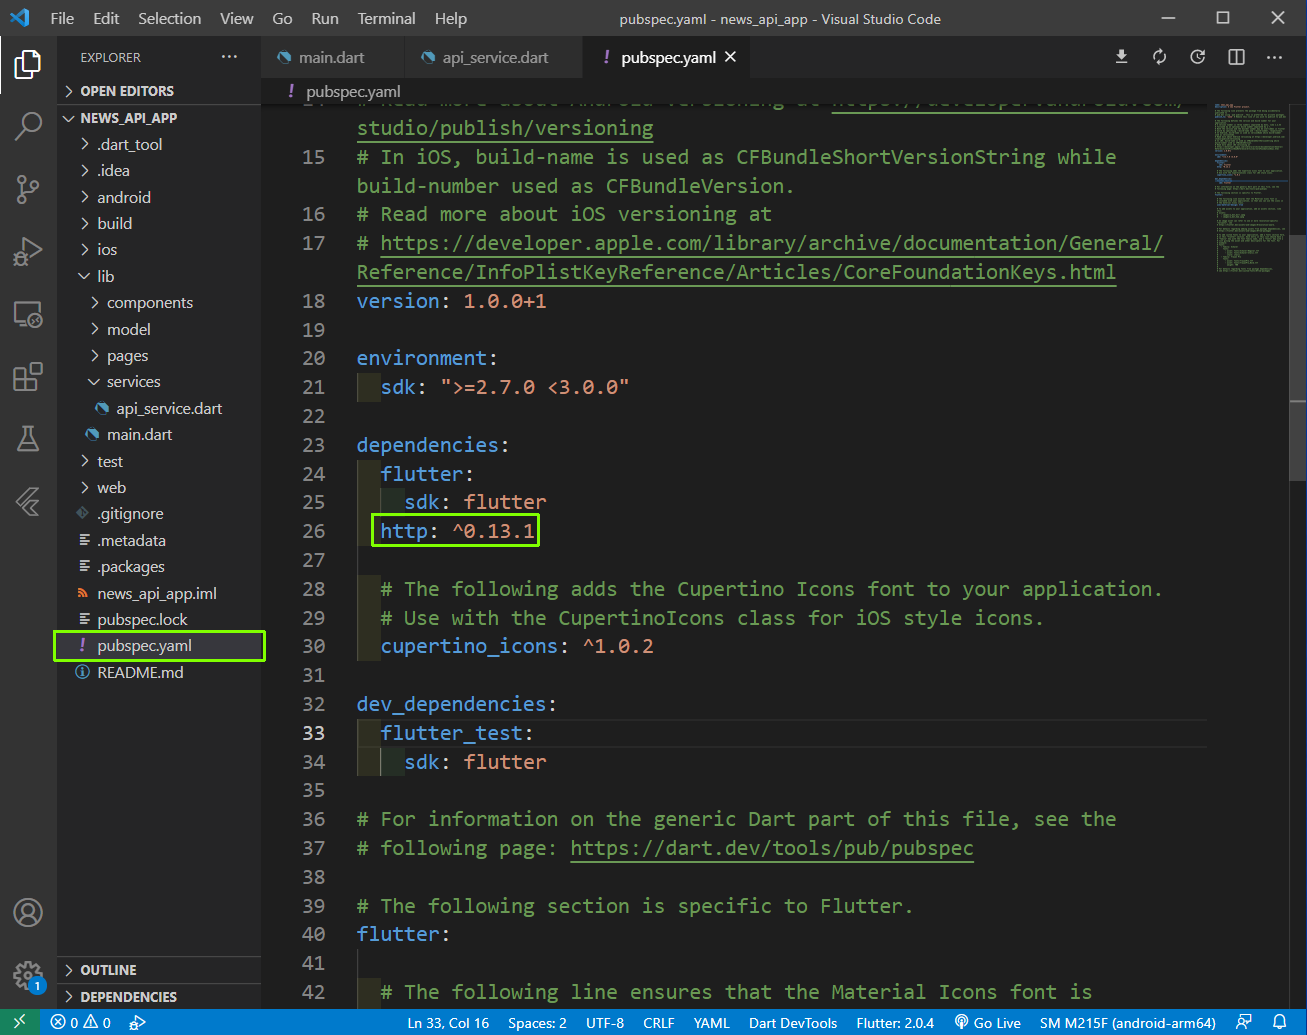The height and width of the screenshot is (1035, 1307).
Task: Open Dart DevTools from status bar
Action: click(793, 1022)
